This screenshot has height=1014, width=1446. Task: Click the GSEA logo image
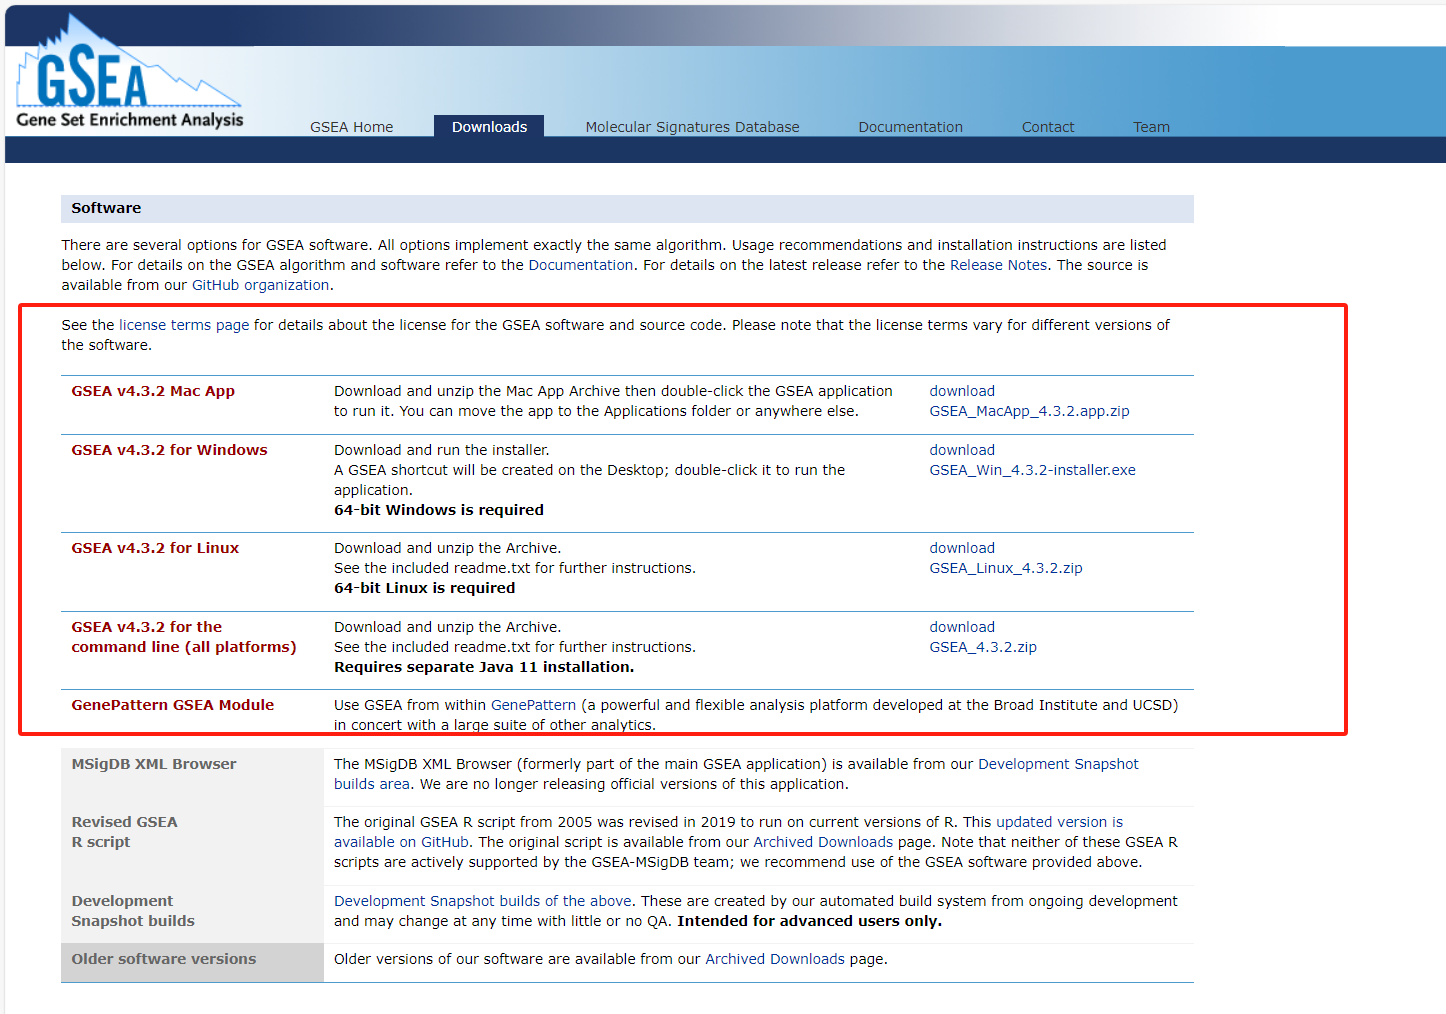point(129,72)
